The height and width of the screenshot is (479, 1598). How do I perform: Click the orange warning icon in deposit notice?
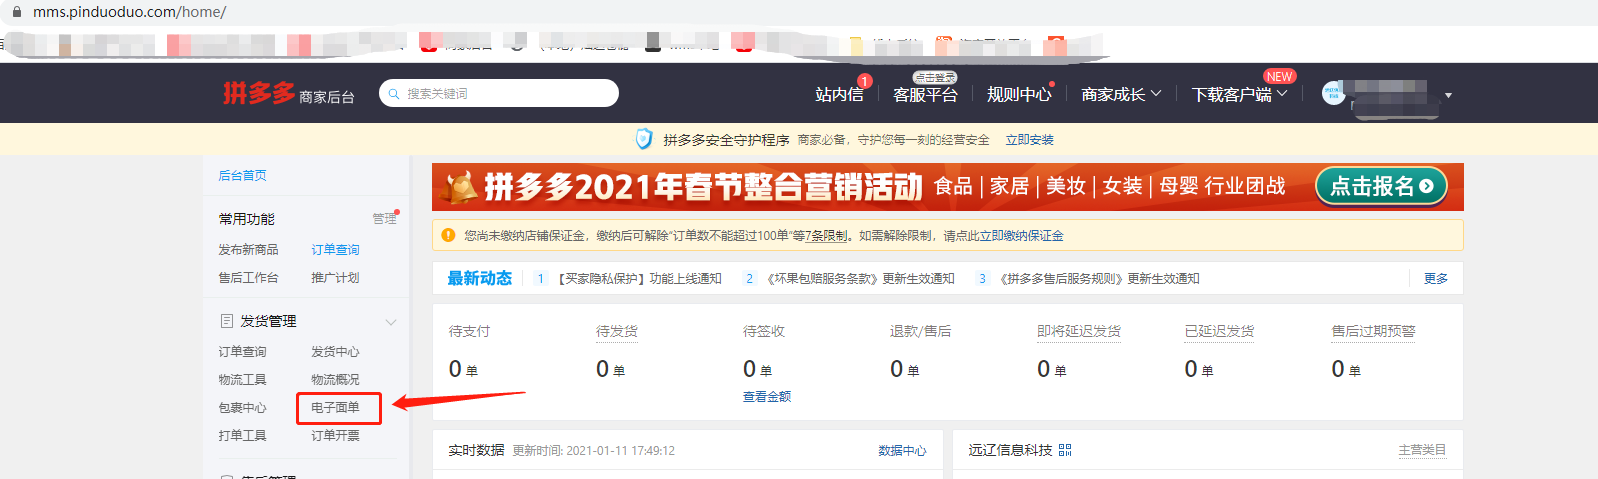[448, 235]
